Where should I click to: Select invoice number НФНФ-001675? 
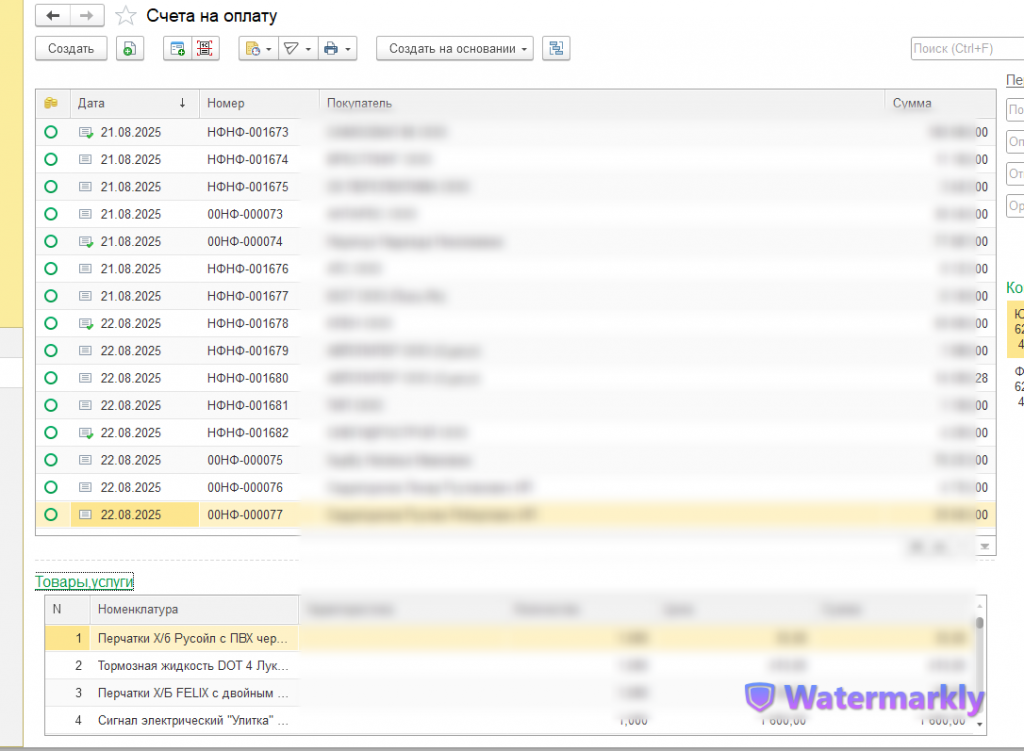pos(248,187)
